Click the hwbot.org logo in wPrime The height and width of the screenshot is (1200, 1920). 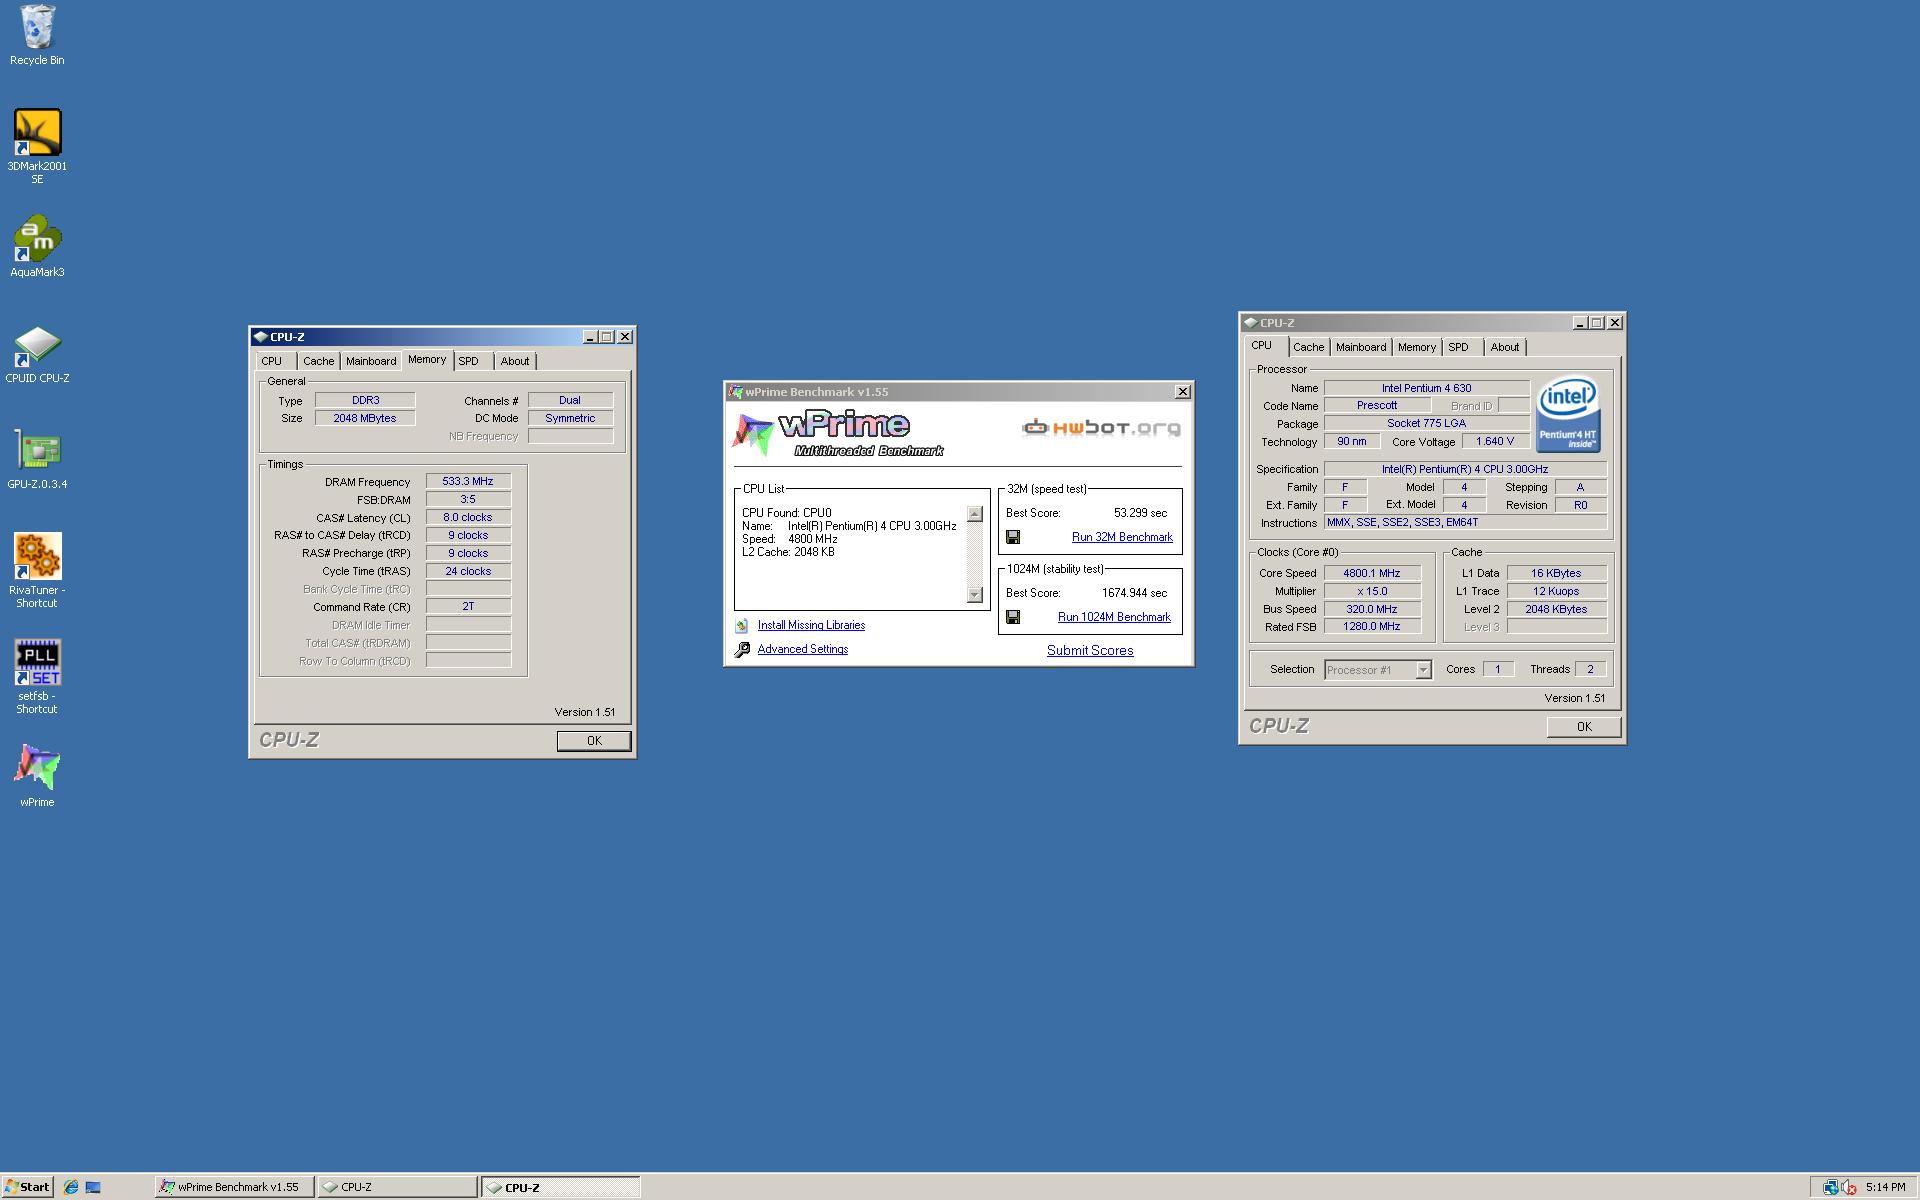pyautogui.click(x=1101, y=428)
